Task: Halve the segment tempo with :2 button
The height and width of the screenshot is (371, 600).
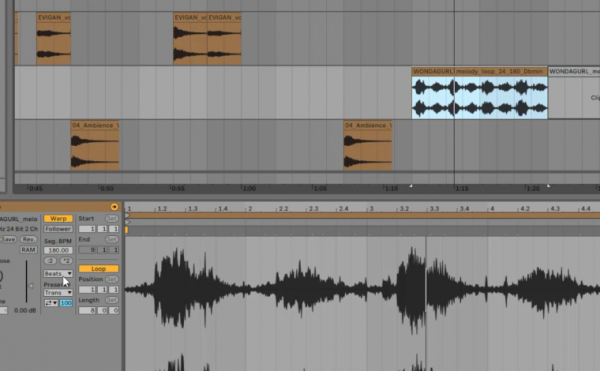Action: [50, 261]
